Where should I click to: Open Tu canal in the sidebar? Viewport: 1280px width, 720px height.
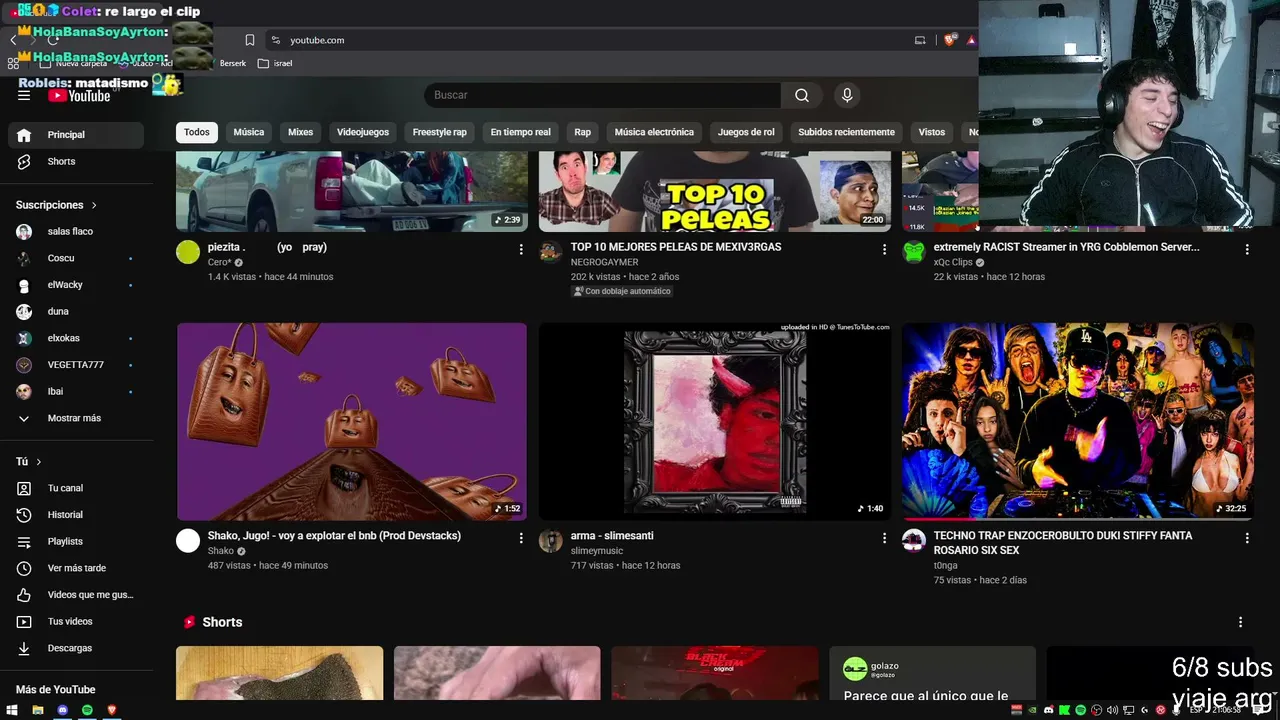76,488
